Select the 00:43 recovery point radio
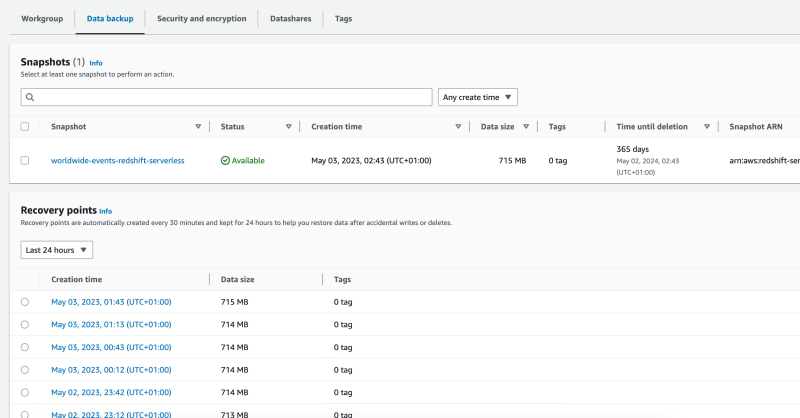800x418 pixels. pyautogui.click(x=24, y=347)
